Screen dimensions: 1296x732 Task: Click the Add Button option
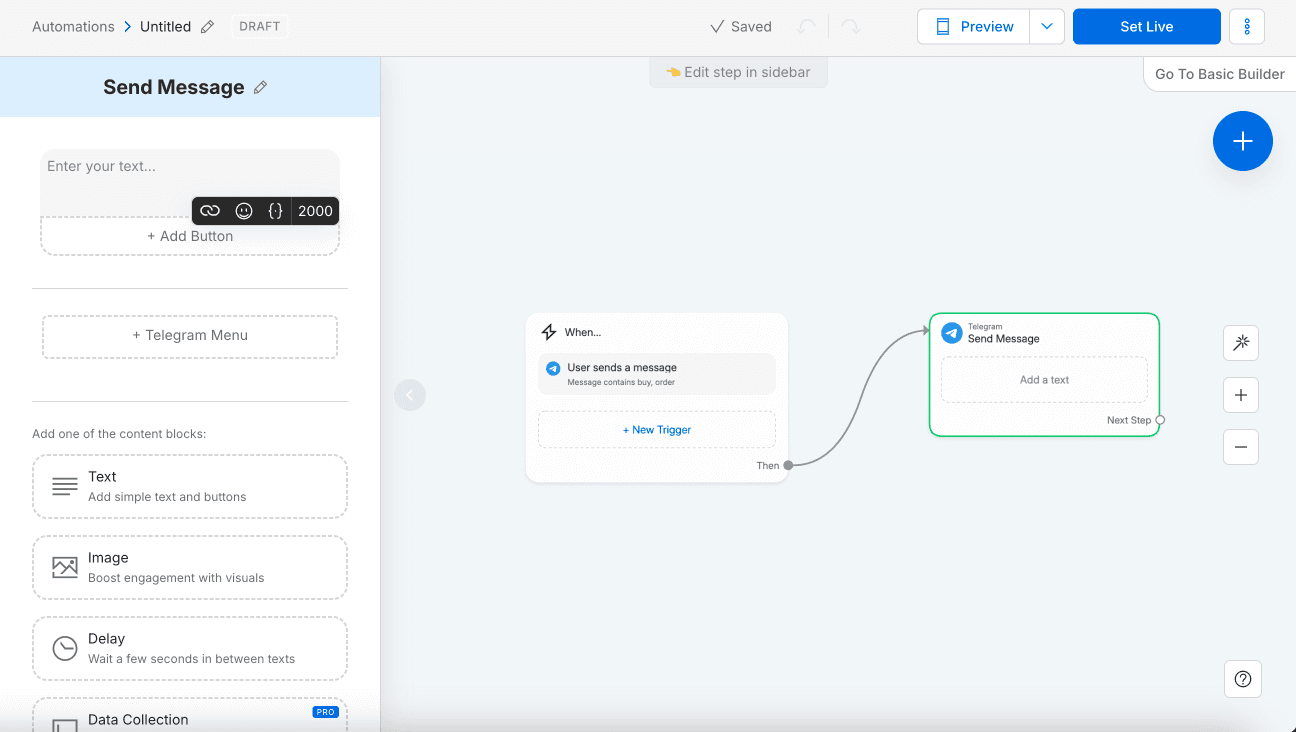[190, 236]
